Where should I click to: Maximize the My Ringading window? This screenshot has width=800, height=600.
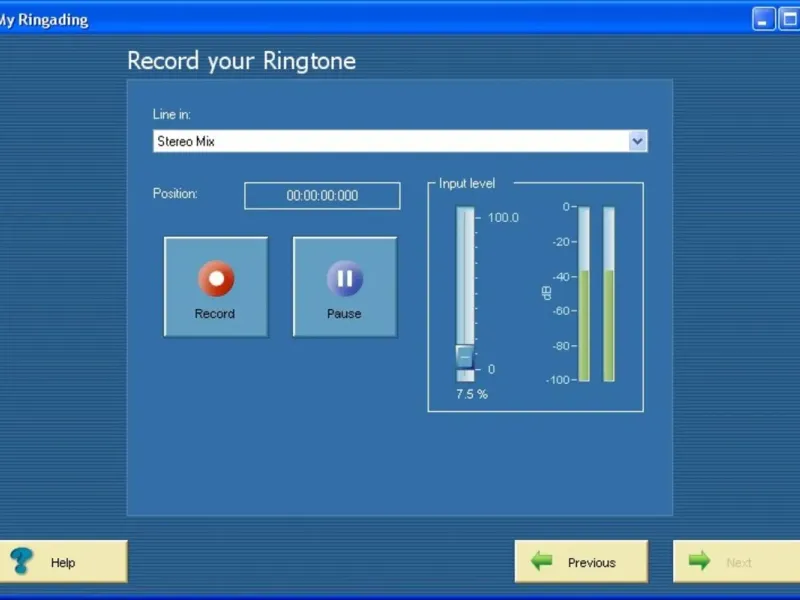(789, 19)
